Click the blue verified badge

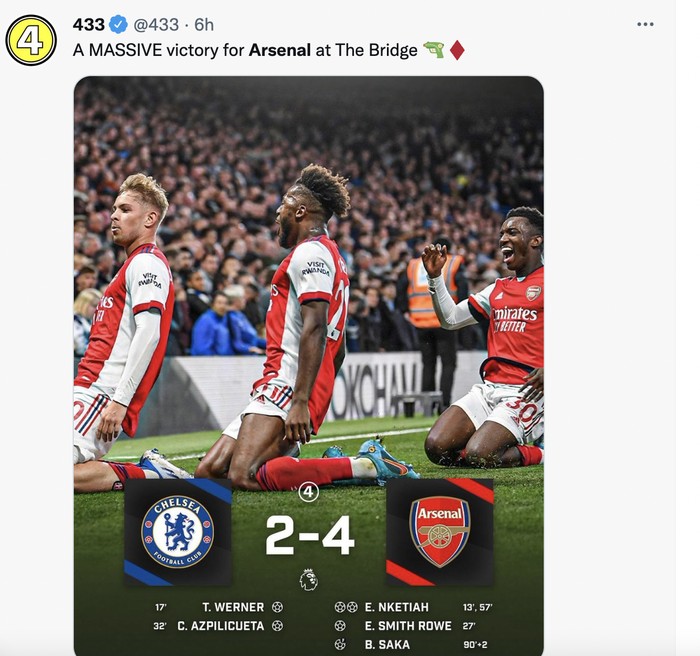pos(117,25)
